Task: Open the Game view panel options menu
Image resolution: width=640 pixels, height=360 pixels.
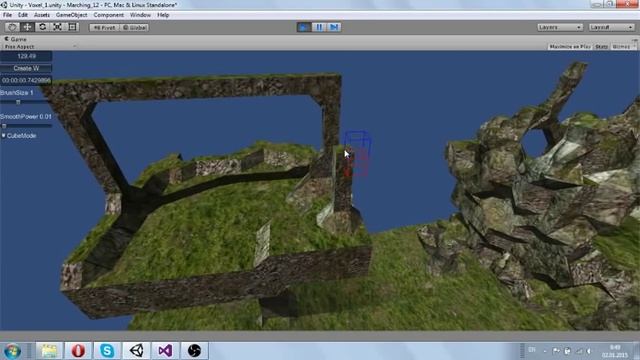Action: [635, 40]
